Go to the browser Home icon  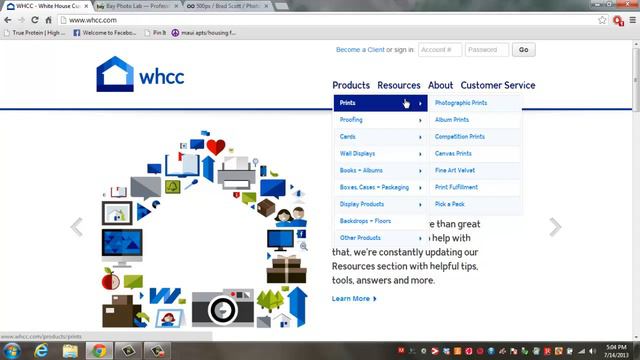tap(49, 20)
